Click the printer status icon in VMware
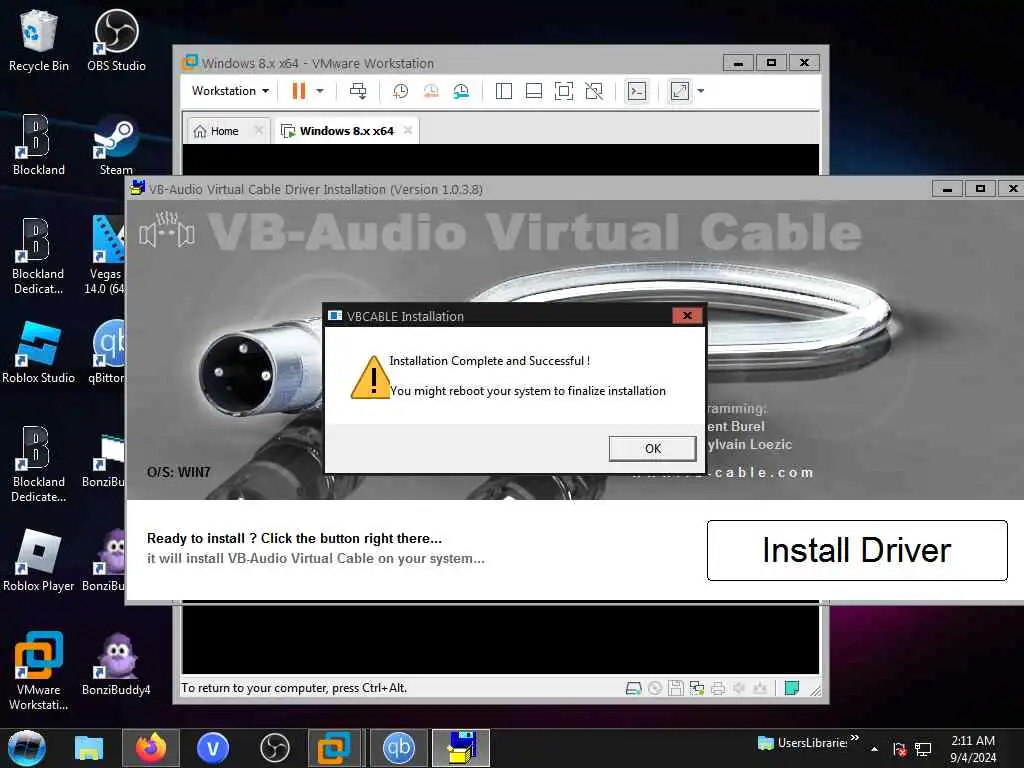This screenshot has height=768, width=1024. 718,688
